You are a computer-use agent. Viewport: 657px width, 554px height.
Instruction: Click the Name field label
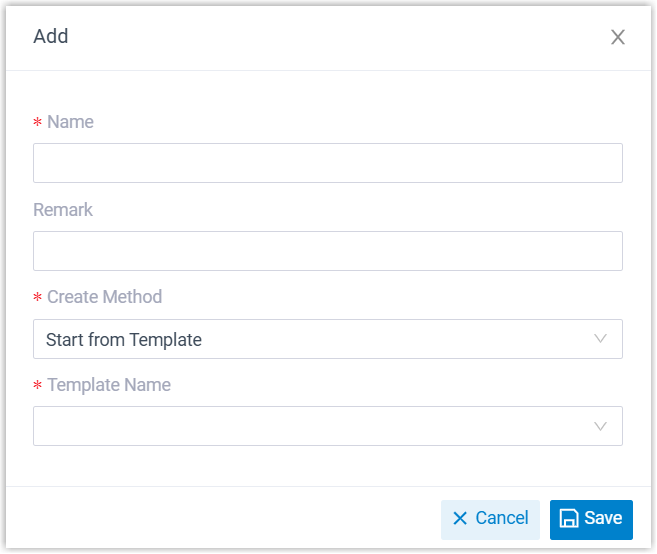click(70, 122)
